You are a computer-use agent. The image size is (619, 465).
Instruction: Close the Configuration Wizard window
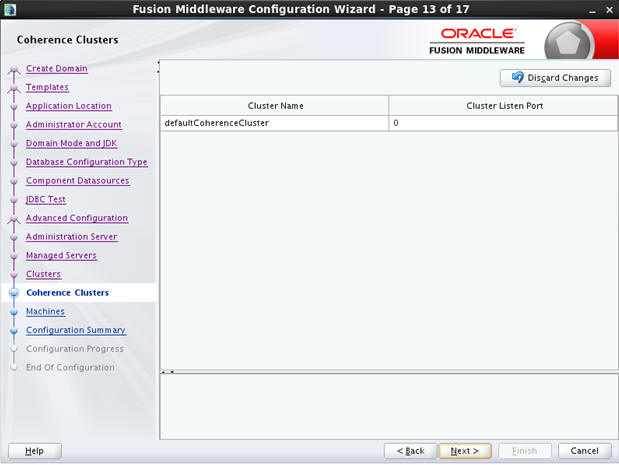610,10
